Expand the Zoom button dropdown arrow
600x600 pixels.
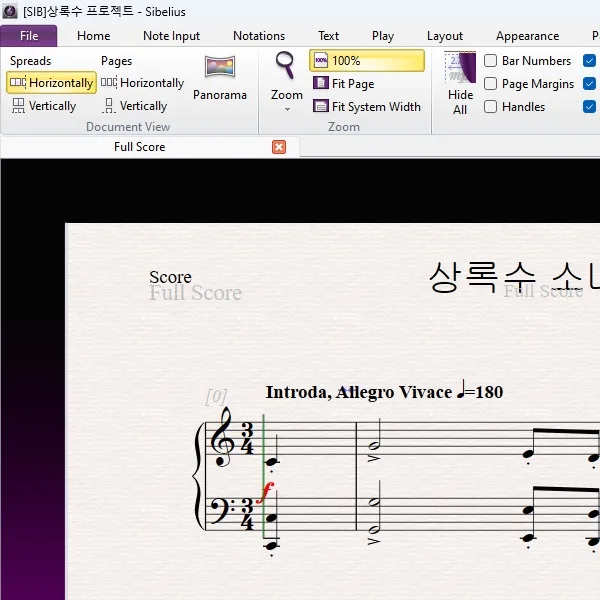(286, 109)
